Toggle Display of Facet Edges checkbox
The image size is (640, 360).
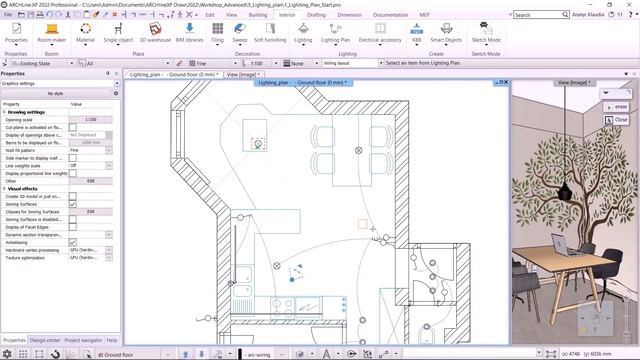(x=73, y=227)
